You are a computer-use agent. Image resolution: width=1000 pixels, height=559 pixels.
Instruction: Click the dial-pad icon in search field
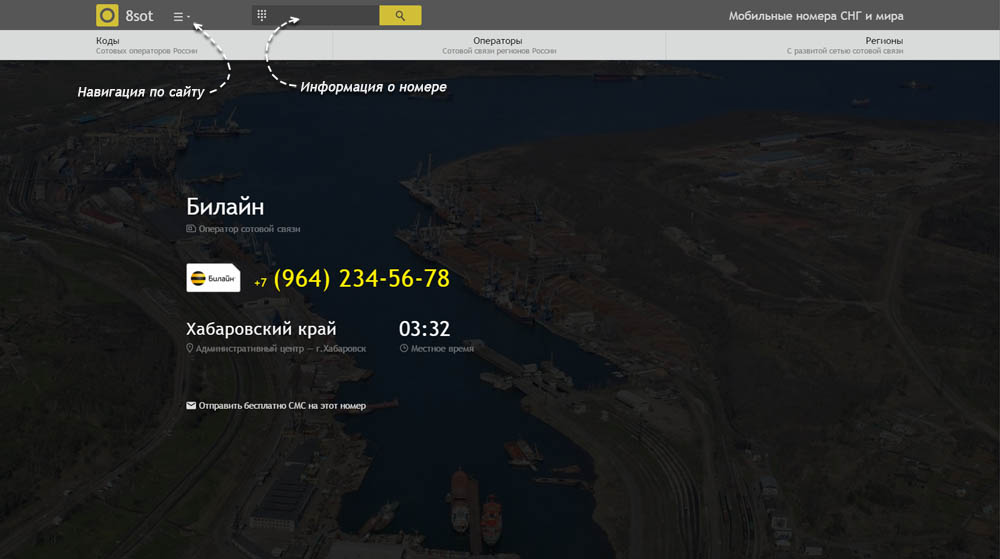click(x=261, y=15)
